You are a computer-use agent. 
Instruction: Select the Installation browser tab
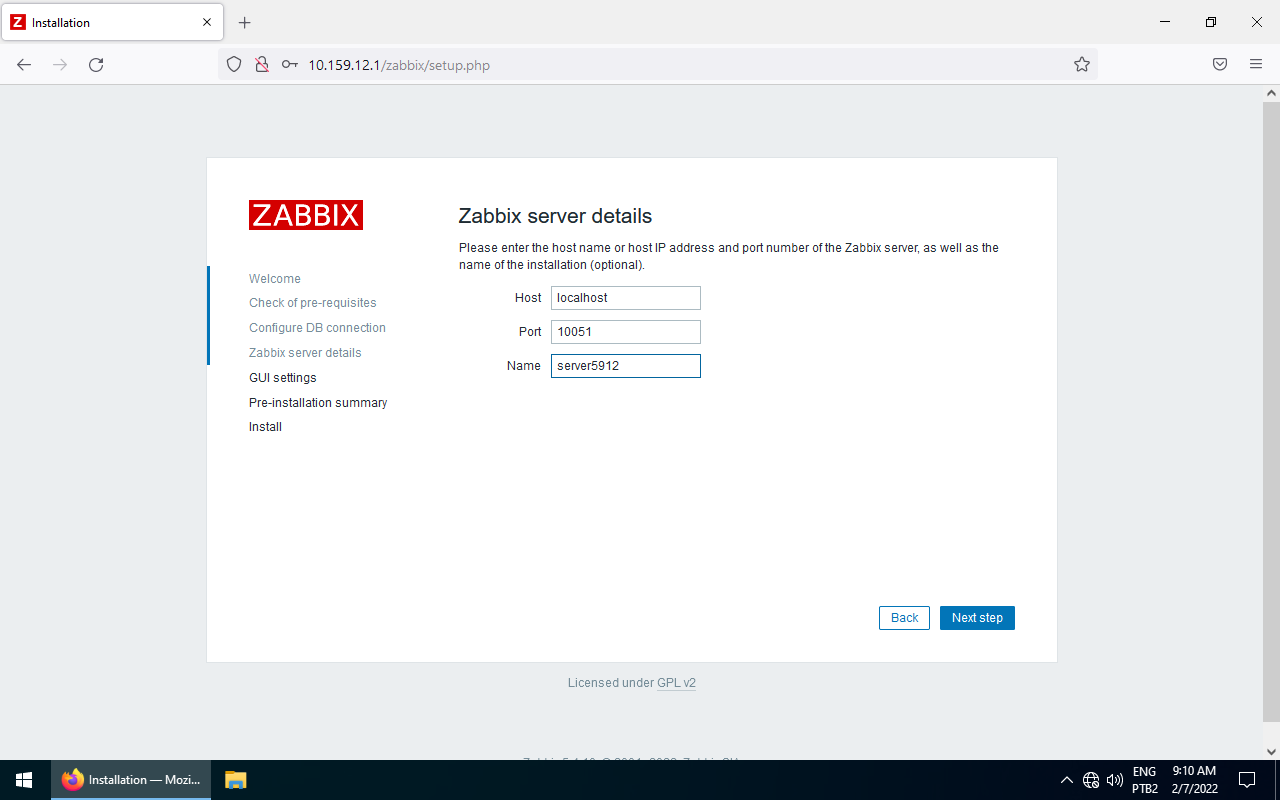100,22
